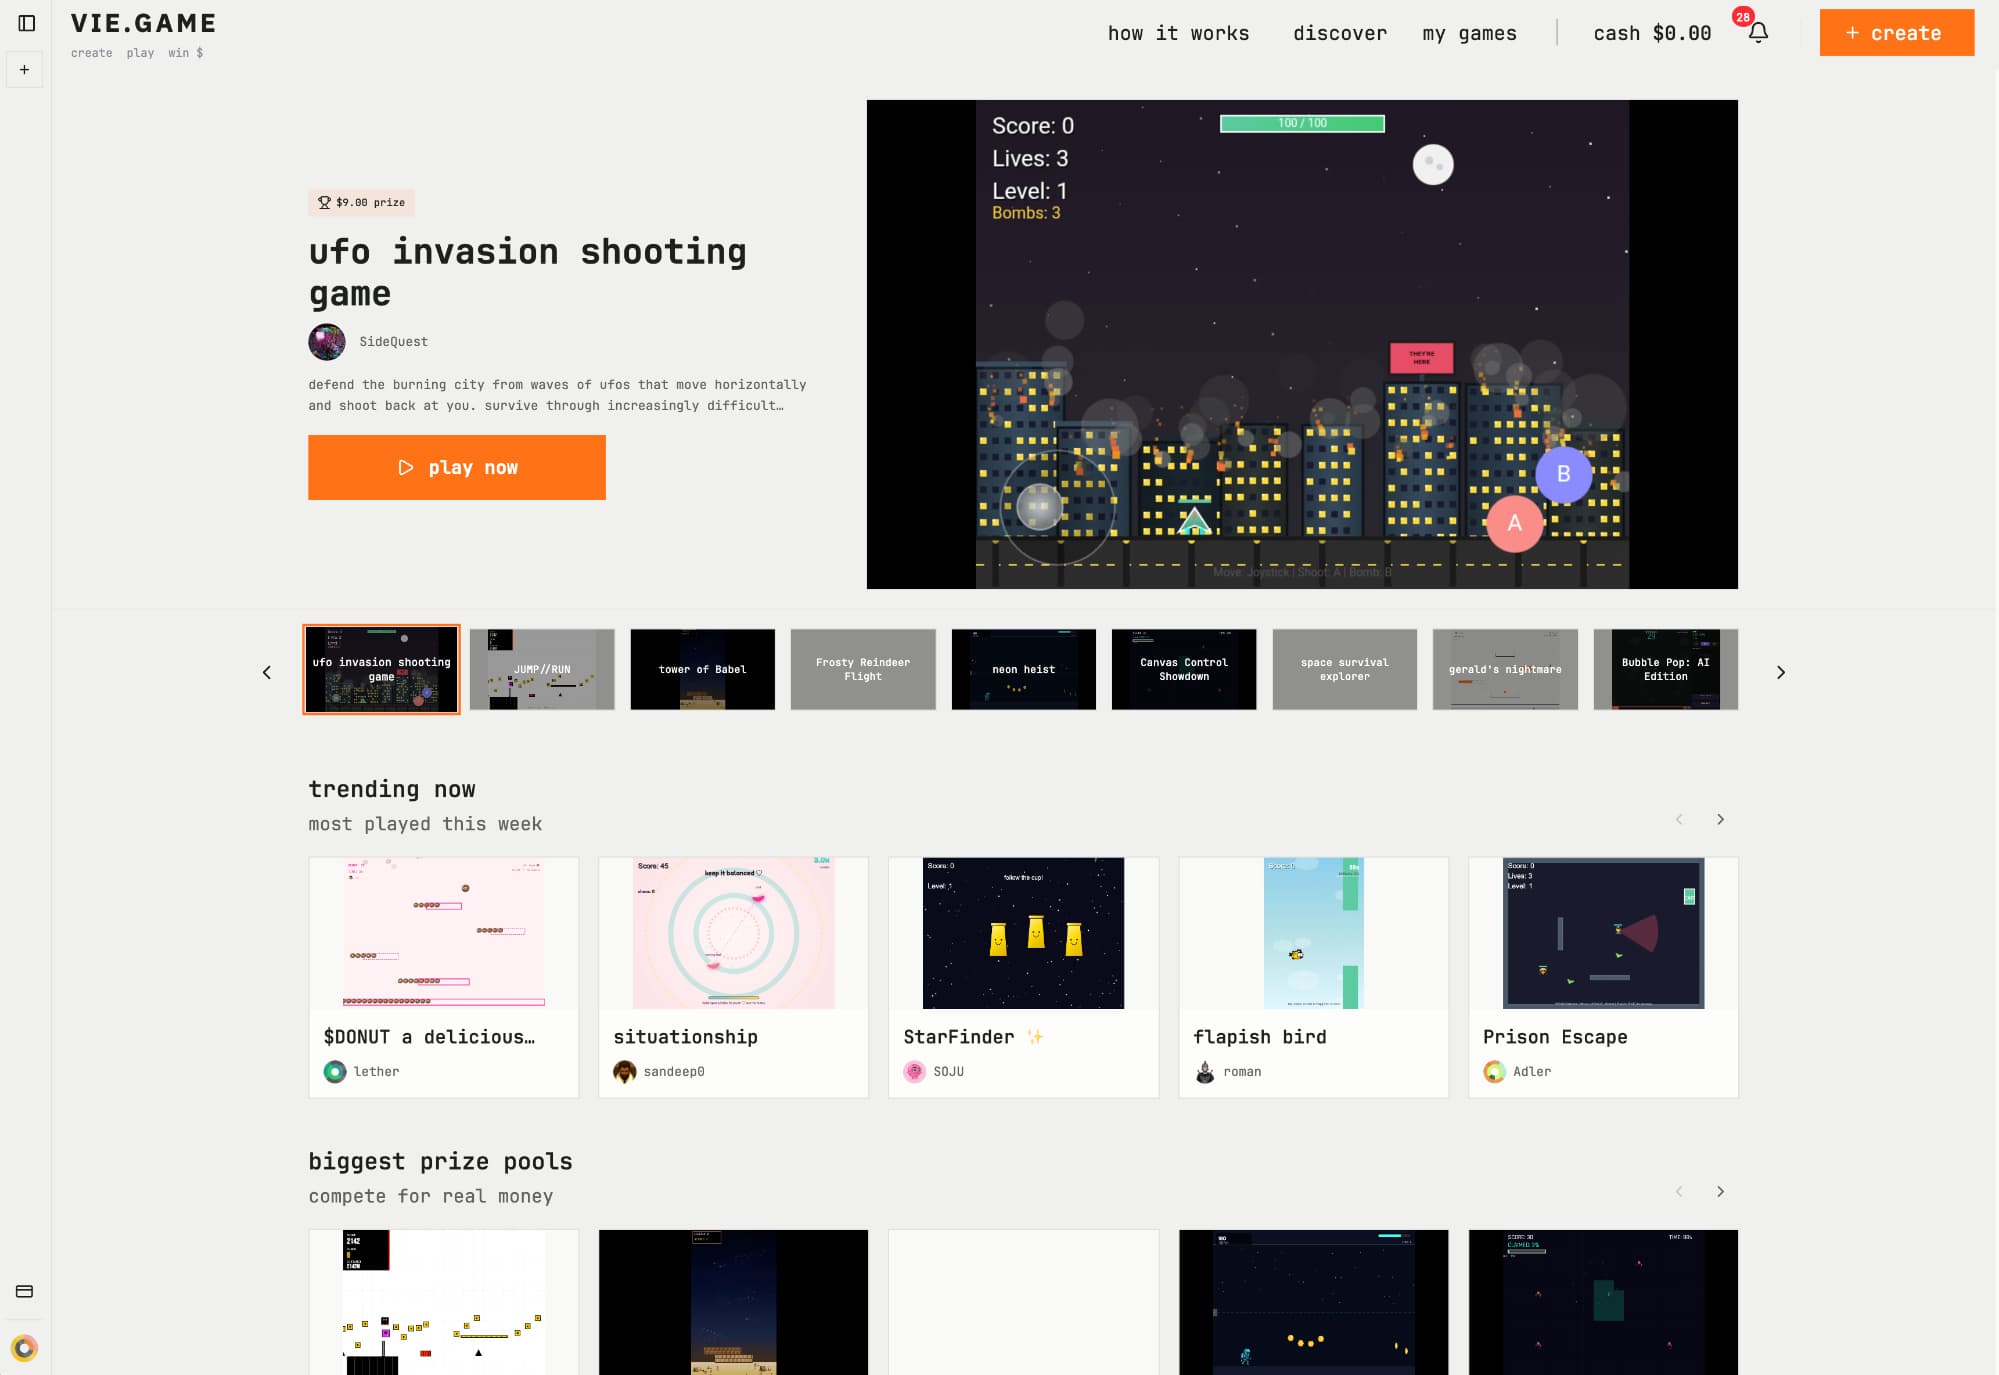
Task: Open notifications bell with 28 badge
Action: (1758, 32)
